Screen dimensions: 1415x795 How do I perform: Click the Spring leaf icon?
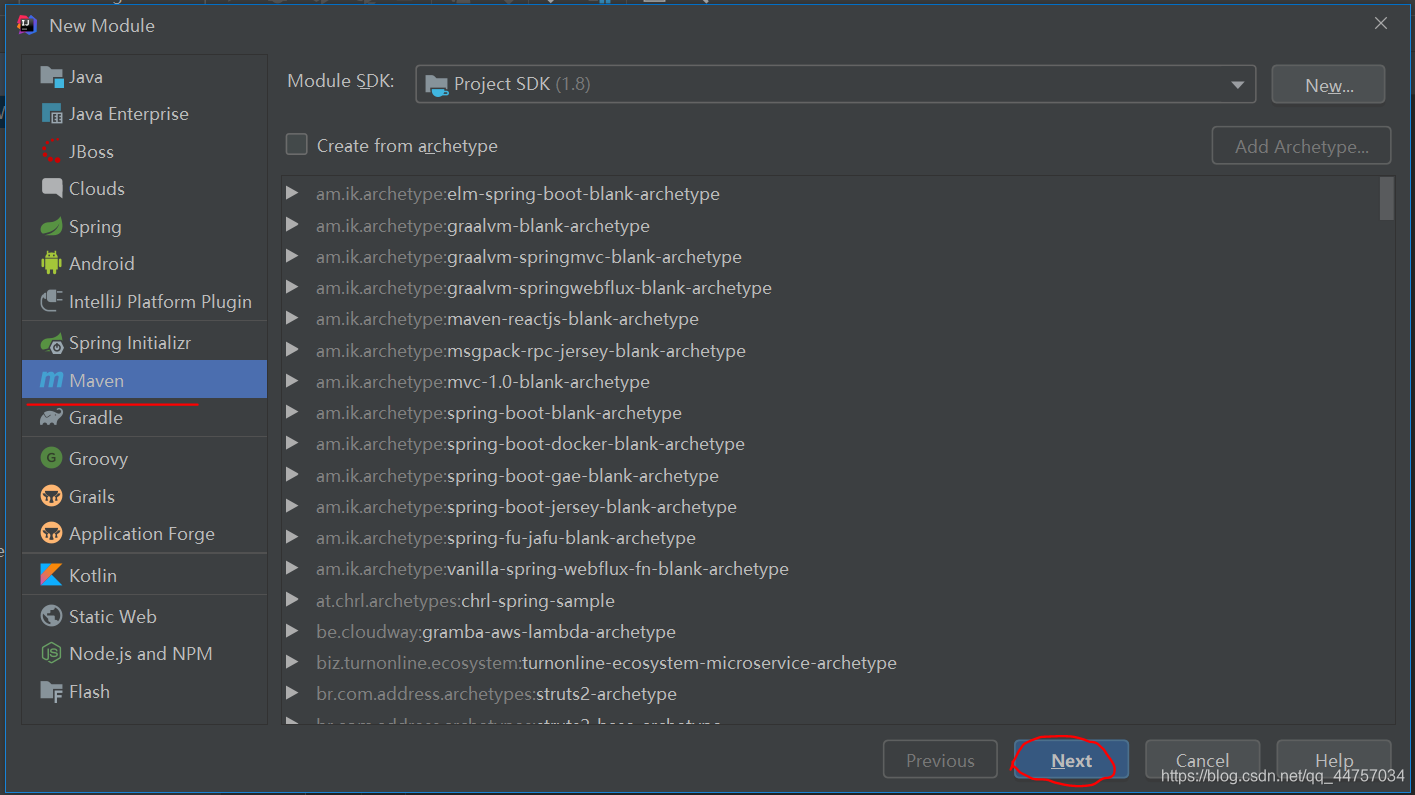tap(51, 227)
